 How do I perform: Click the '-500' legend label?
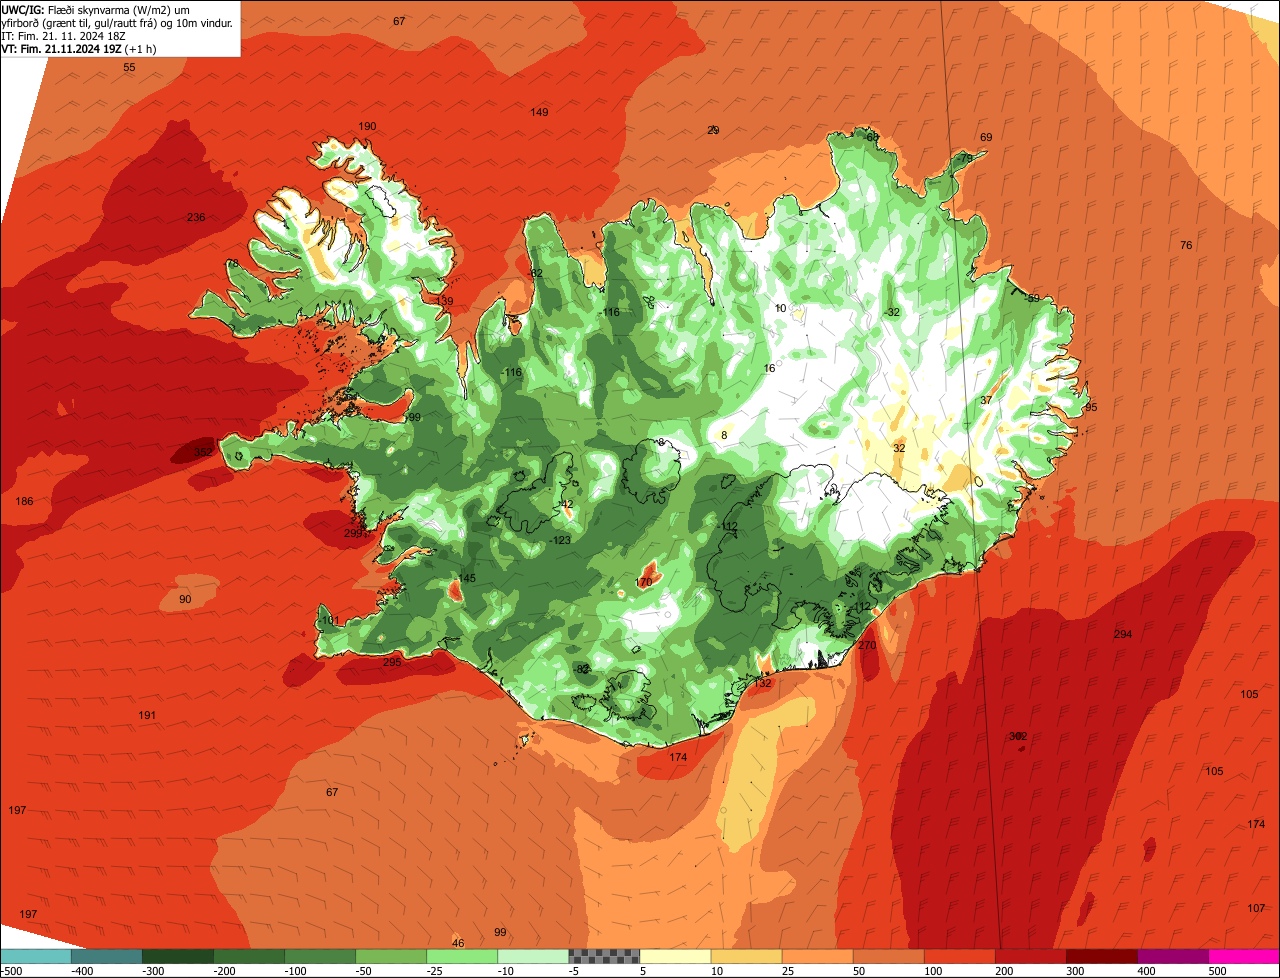[11, 971]
